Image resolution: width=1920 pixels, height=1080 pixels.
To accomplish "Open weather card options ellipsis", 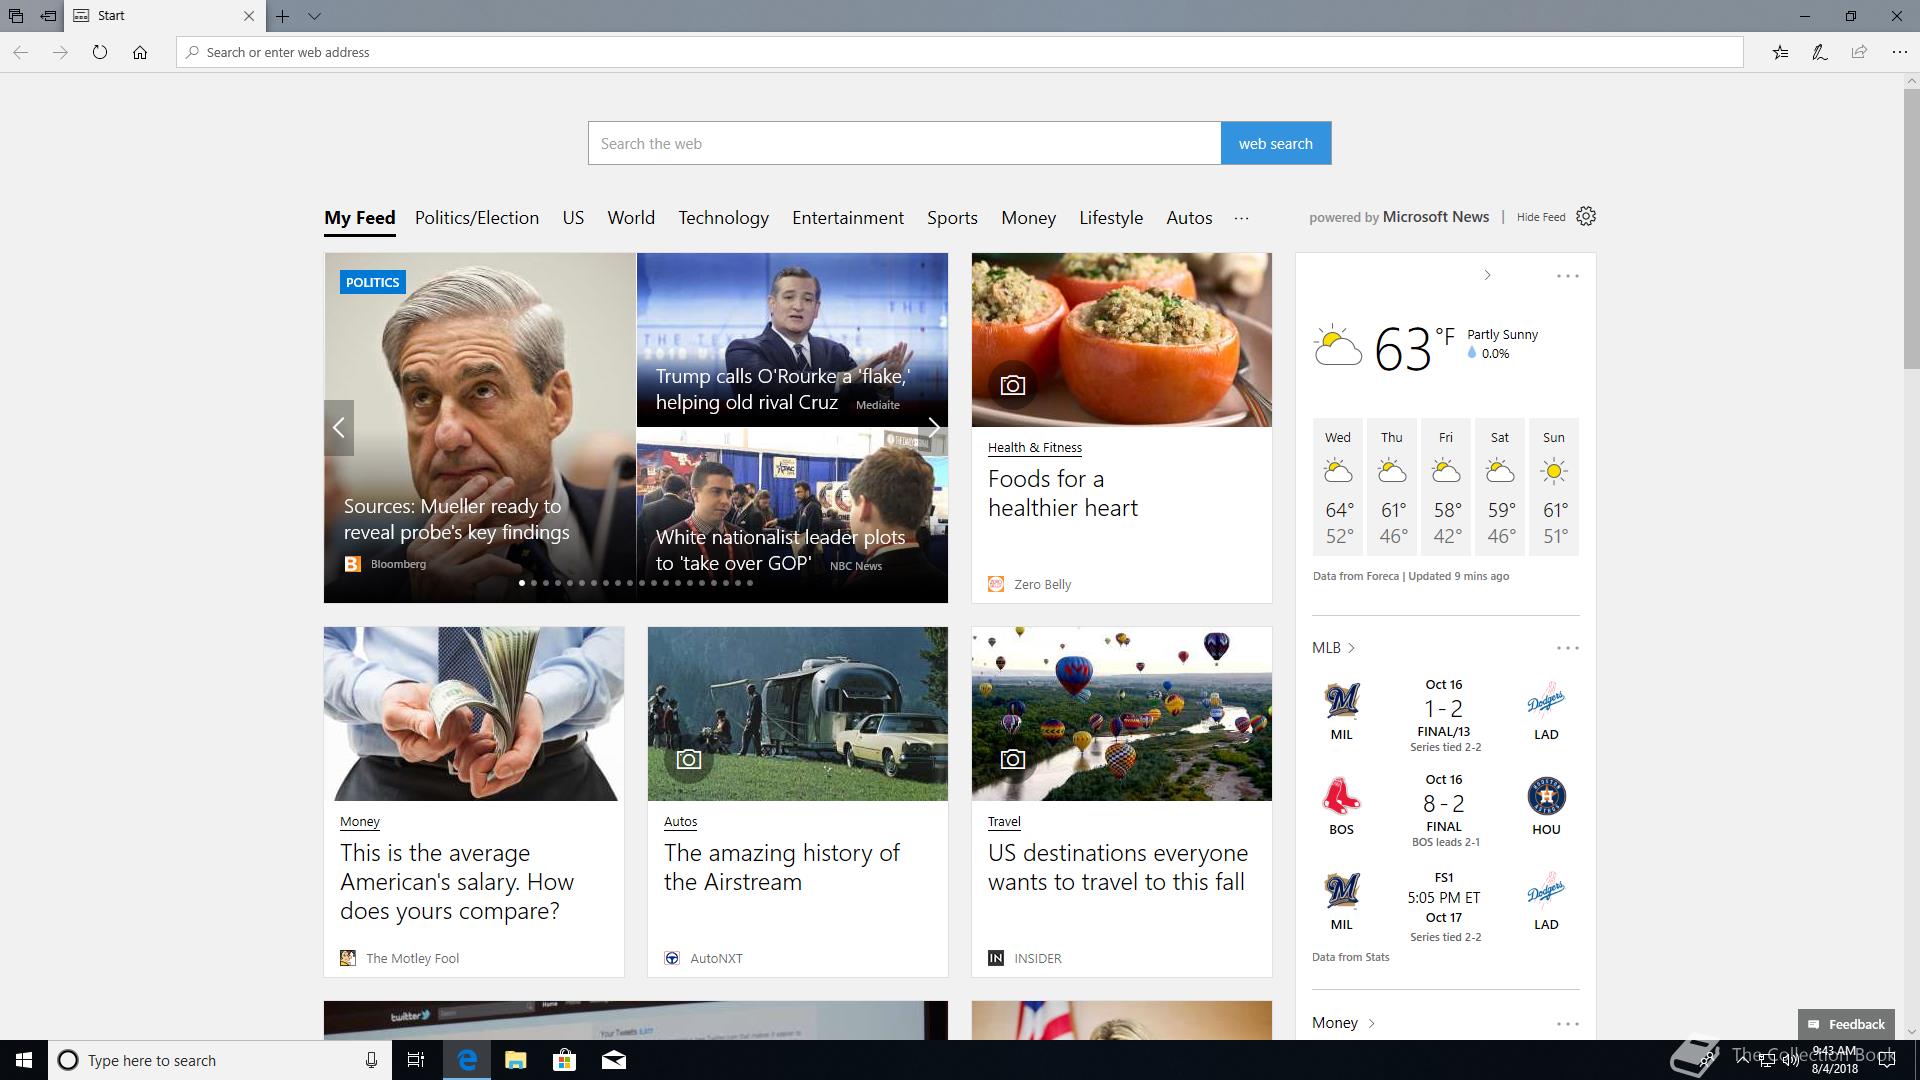I will click(1567, 276).
